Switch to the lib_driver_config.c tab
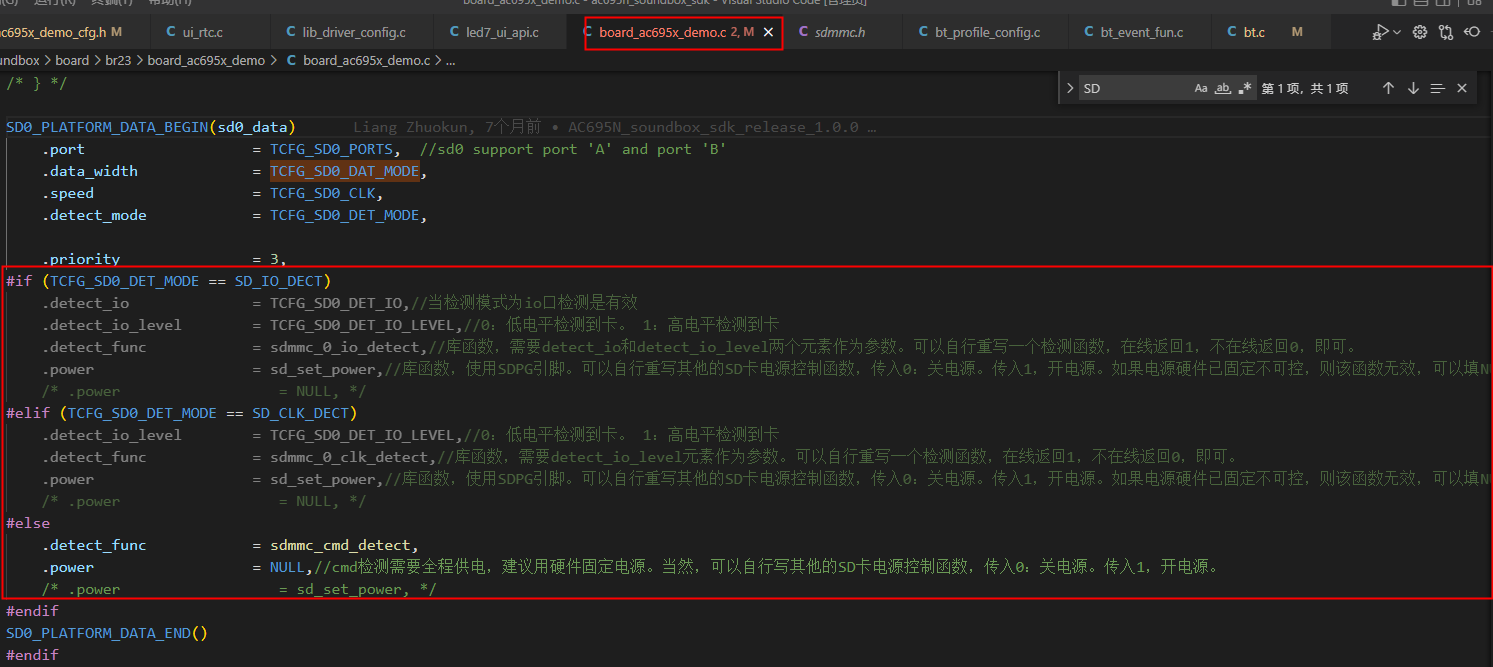 point(353,33)
